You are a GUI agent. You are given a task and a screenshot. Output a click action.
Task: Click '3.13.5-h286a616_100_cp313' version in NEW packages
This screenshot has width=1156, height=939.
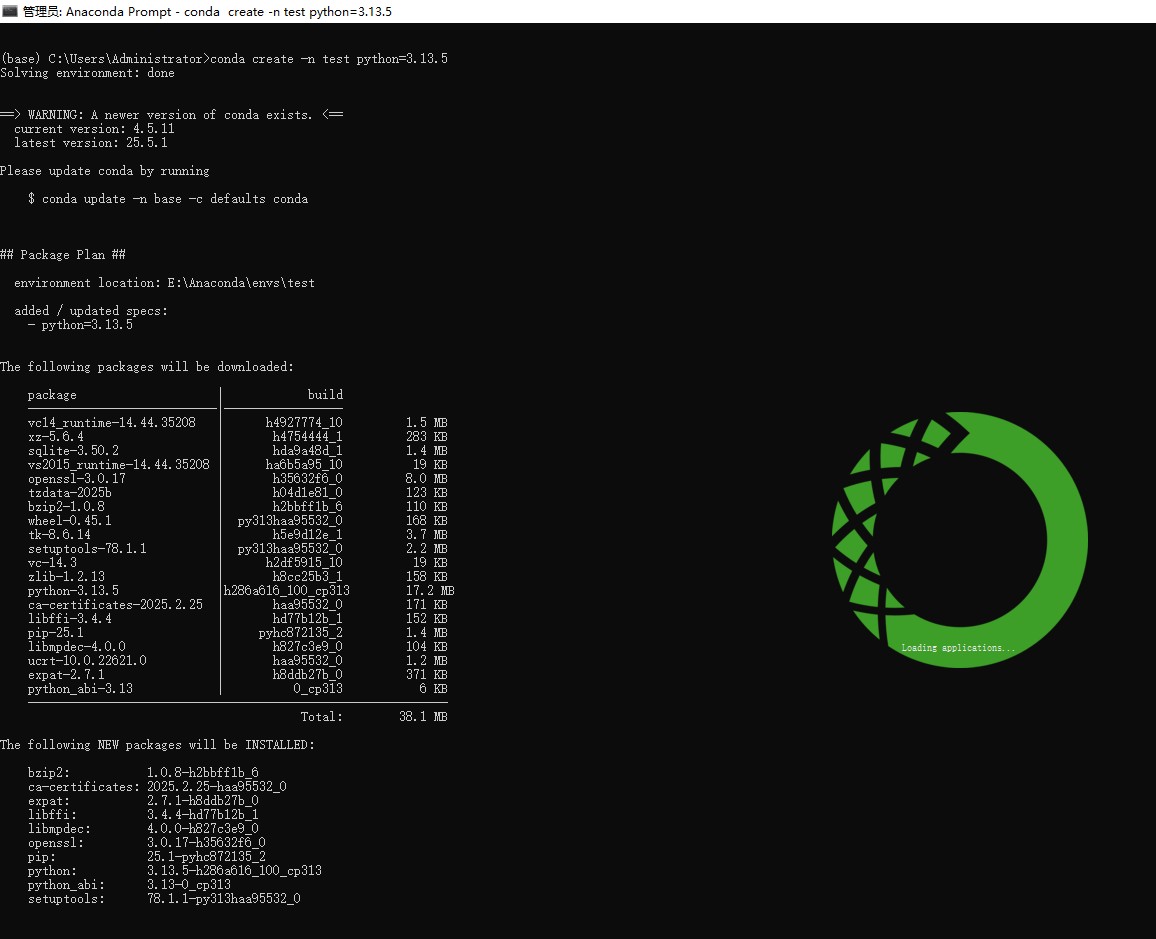point(234,871)
